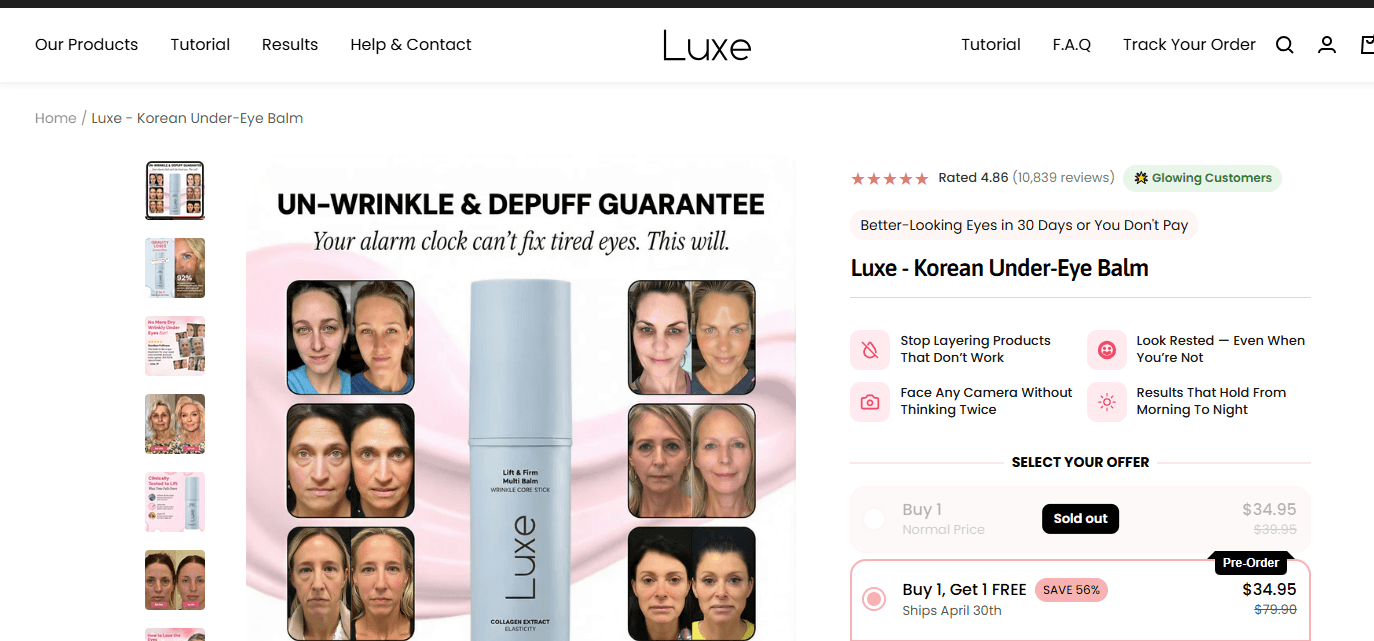1374x641 pixels.
Task: Select the two blonde women thumbnail
Action: point(175,424)
